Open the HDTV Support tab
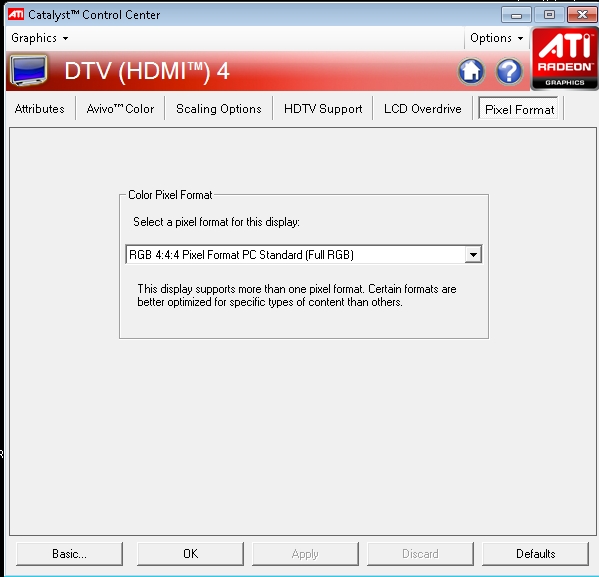 point(323,109)
